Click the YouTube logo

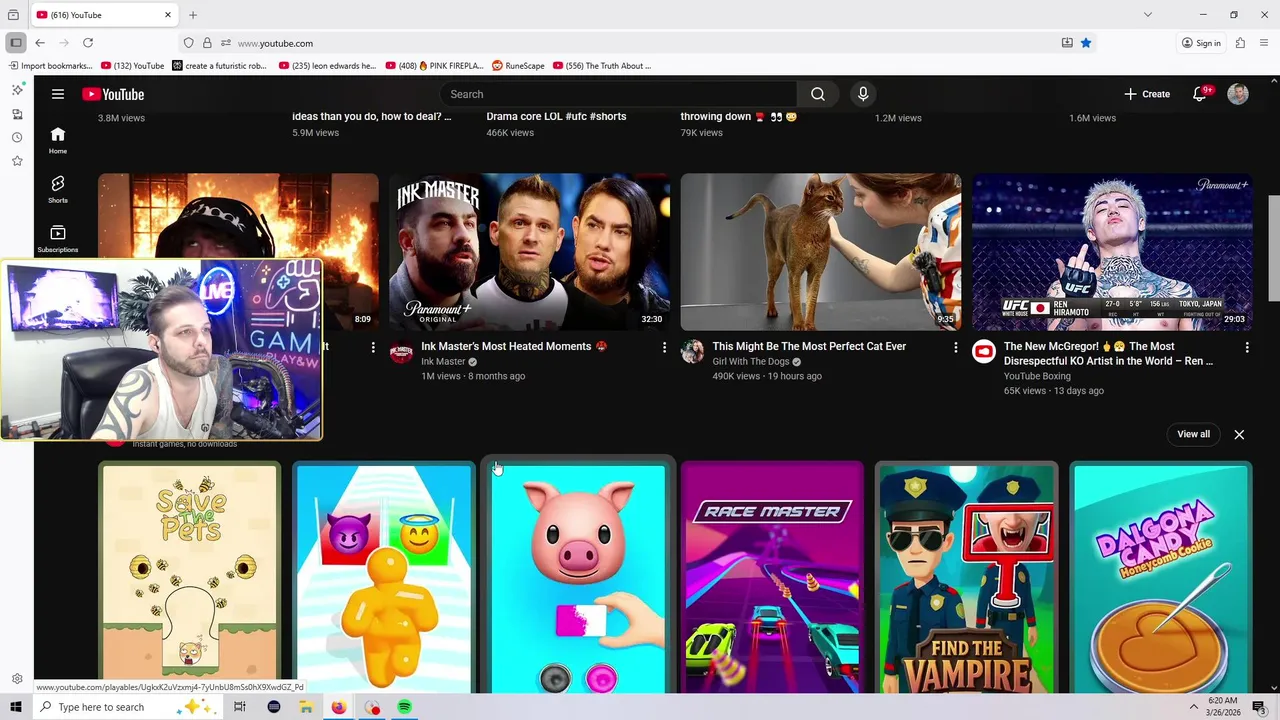point(113,94)
